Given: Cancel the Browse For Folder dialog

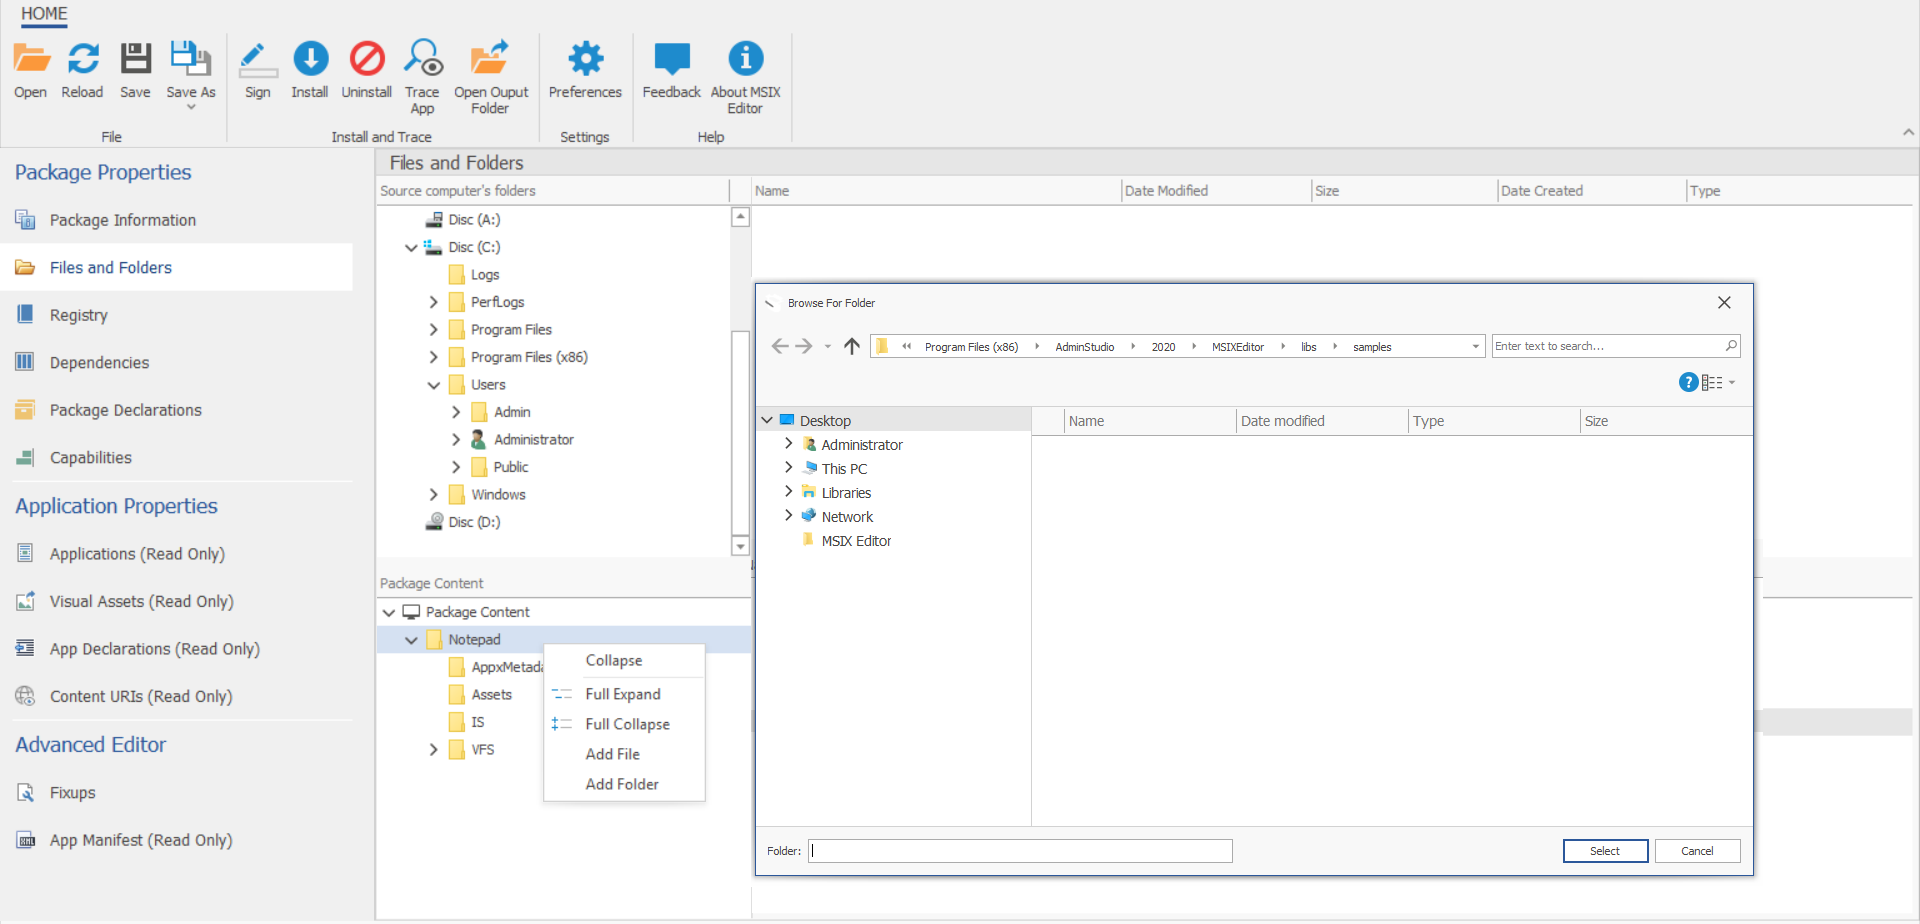Looking at the screenshot, I should coord(1697,850).
